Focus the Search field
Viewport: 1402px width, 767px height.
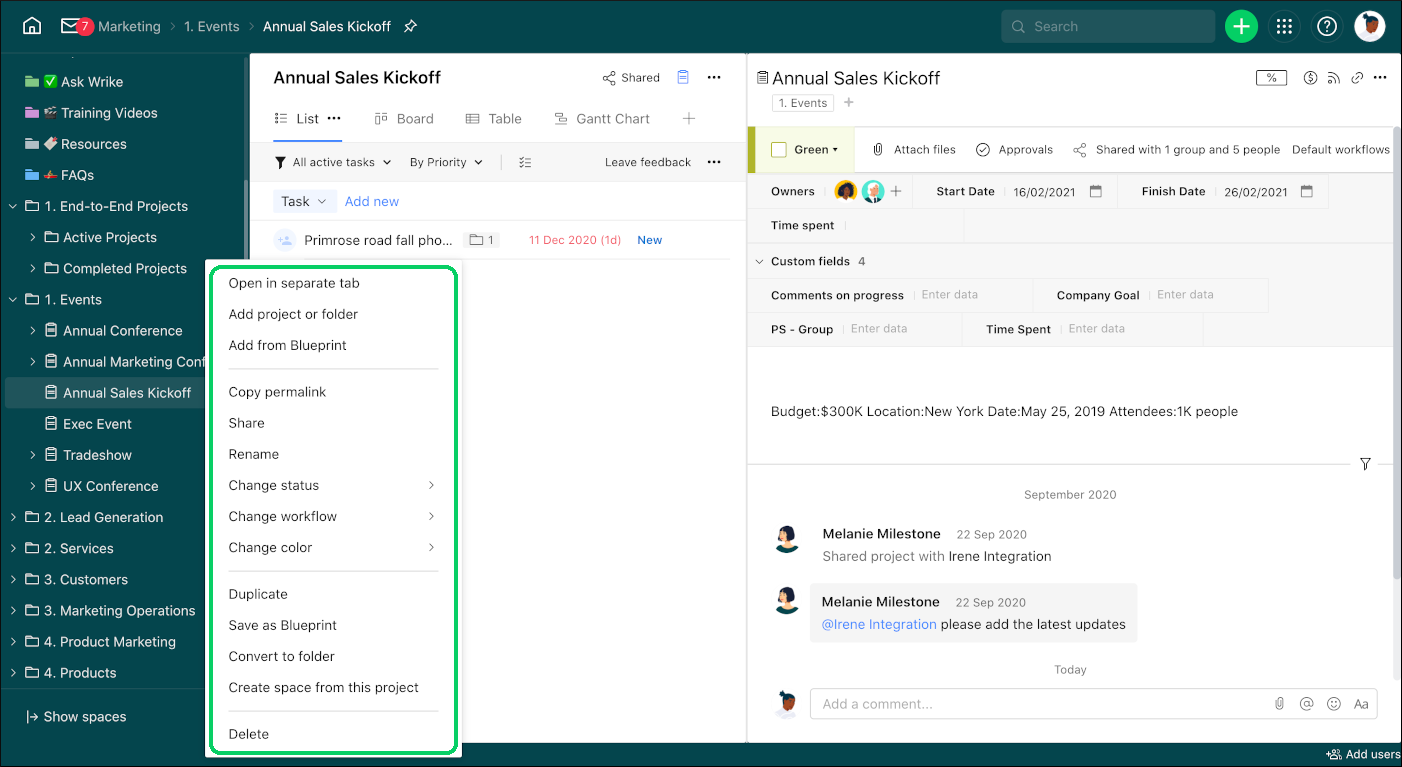click(x=1108, y=26)
